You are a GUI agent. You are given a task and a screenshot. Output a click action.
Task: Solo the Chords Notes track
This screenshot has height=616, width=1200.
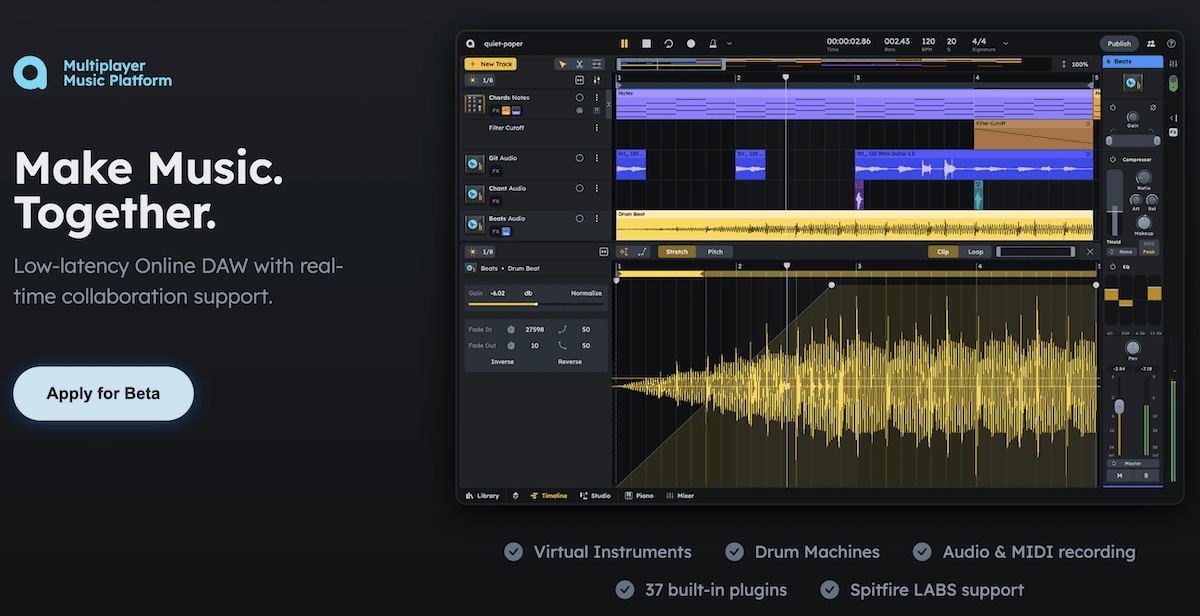pyautogui.click(x=580, y=97)
